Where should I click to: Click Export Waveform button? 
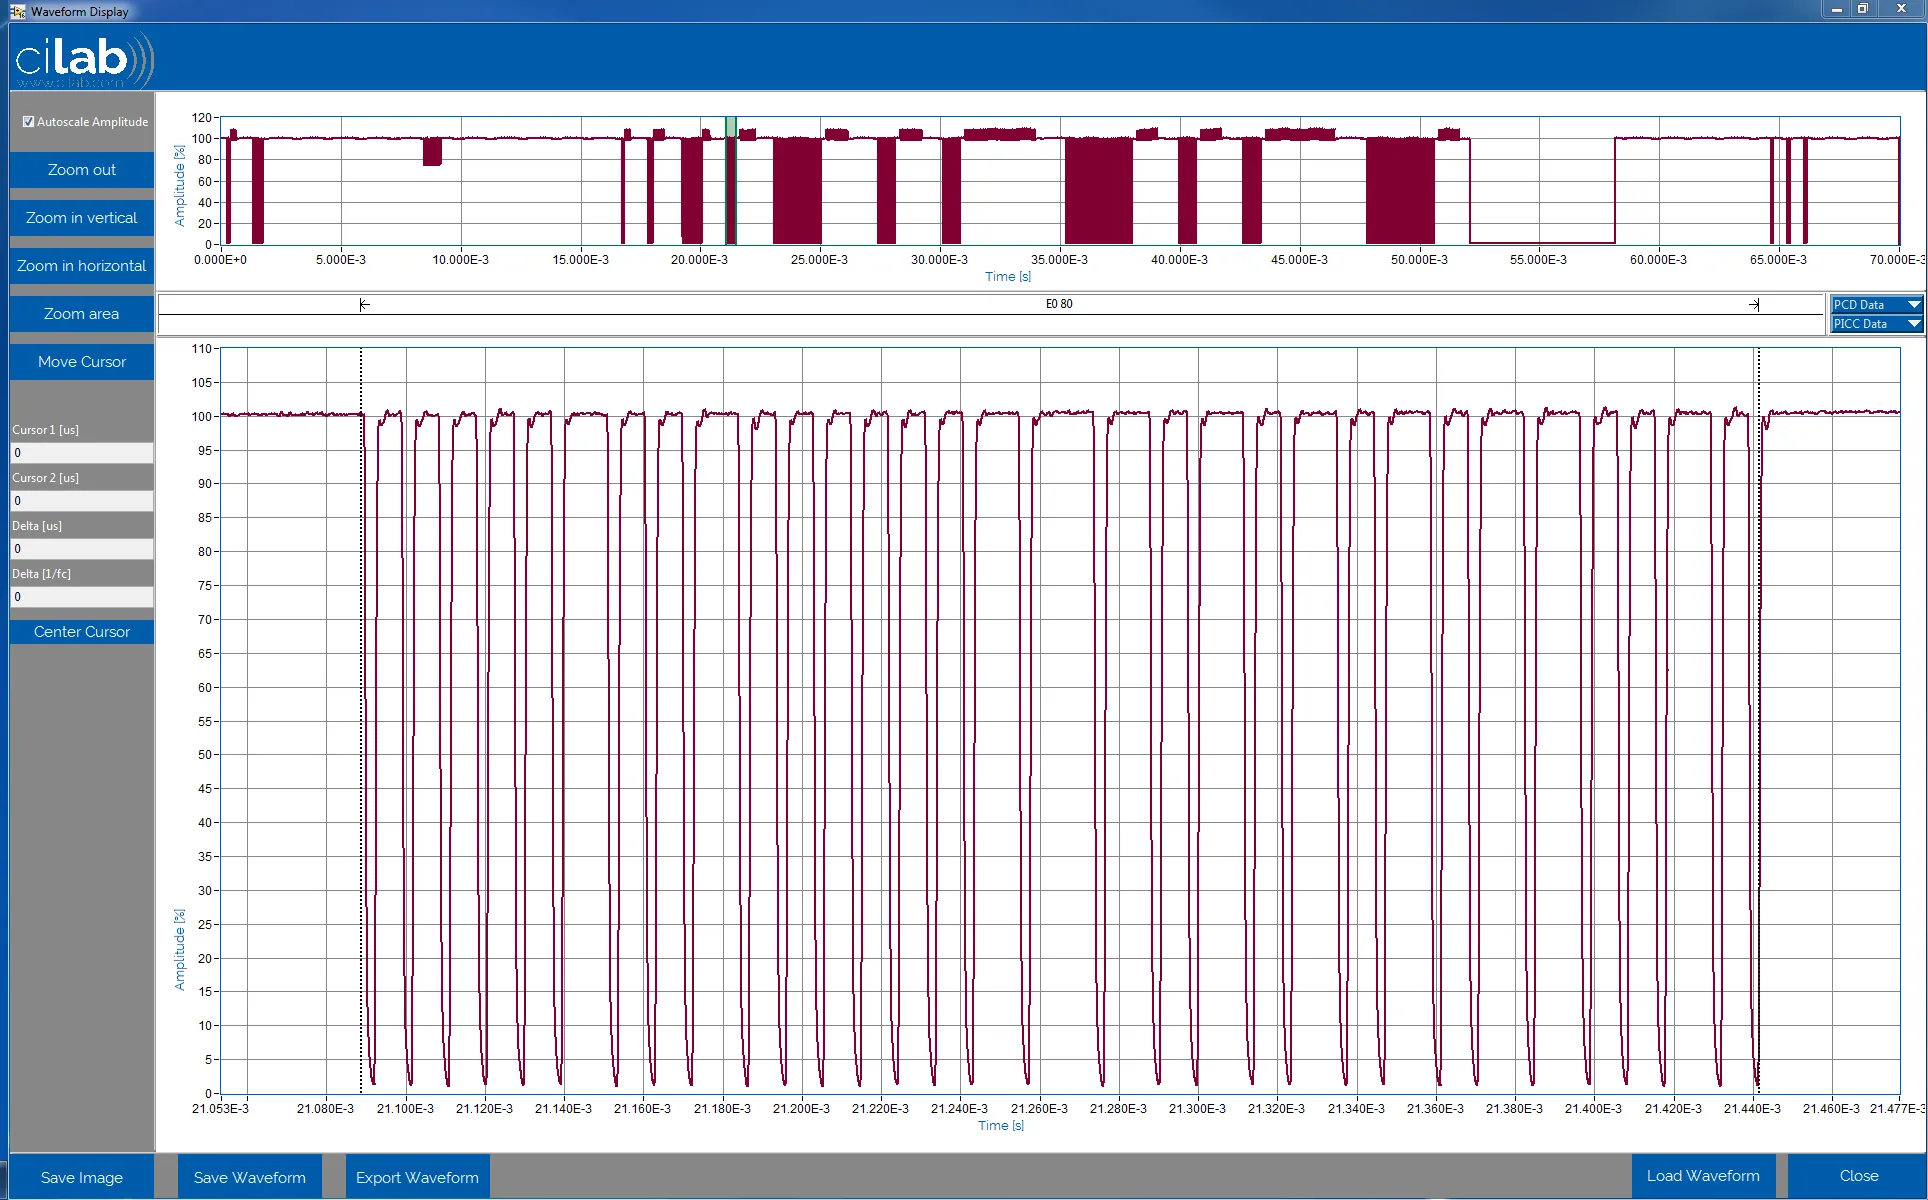click(x=417, y=1177)
